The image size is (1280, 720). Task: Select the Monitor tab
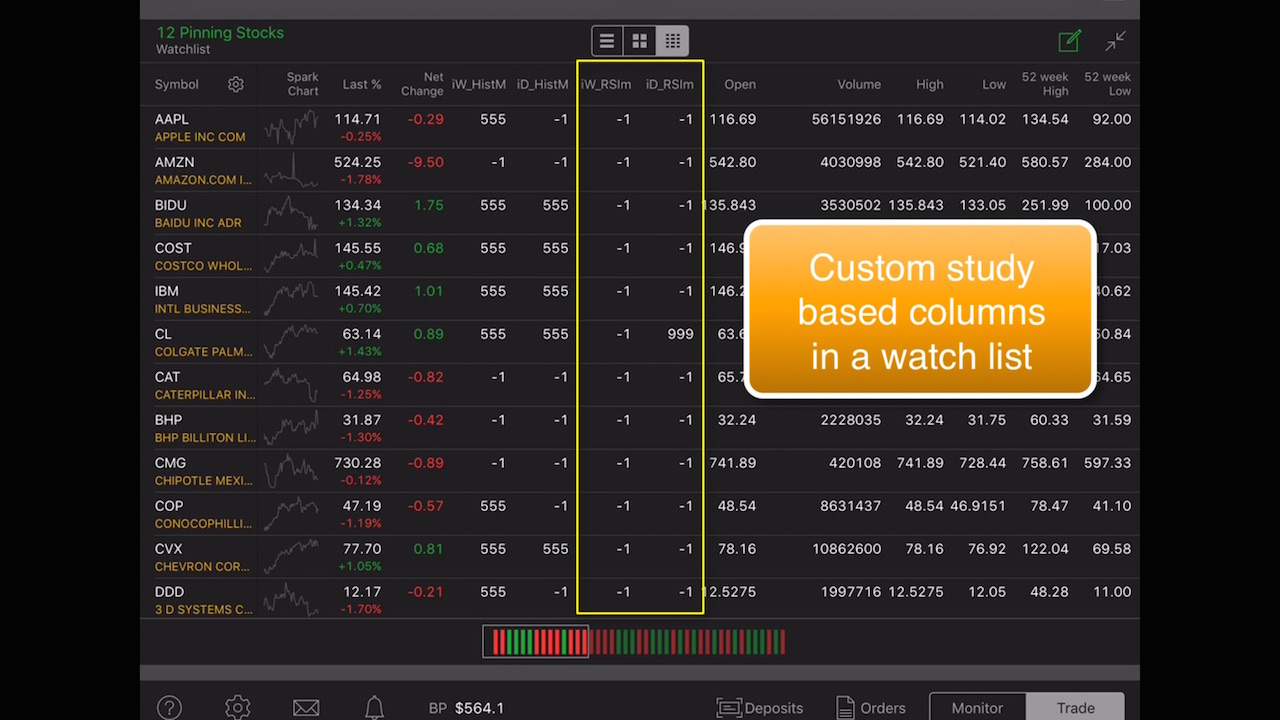point(977,707)
